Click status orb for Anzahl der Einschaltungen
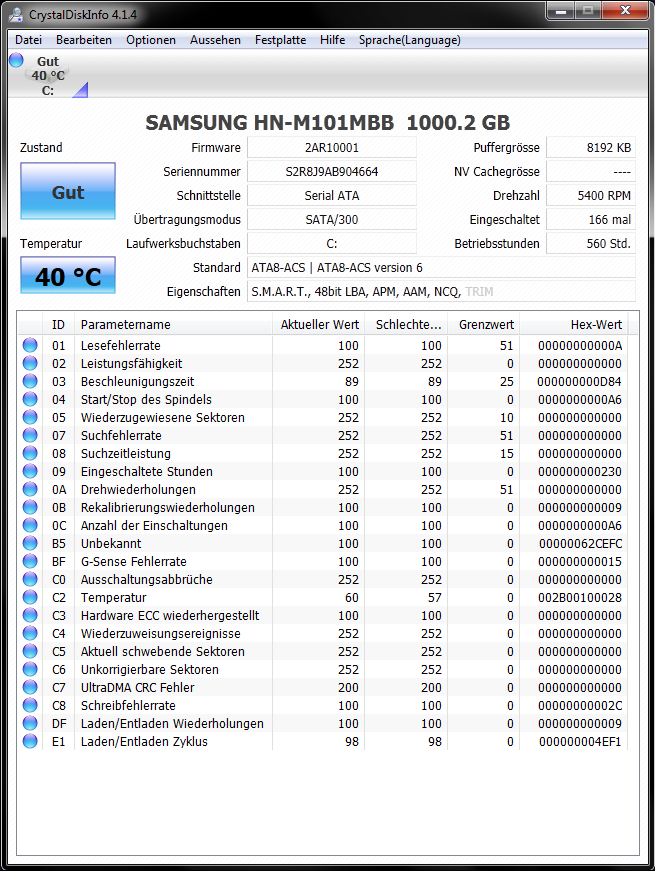The width and height of the screenshot is (655, 871). pos(30,525)
